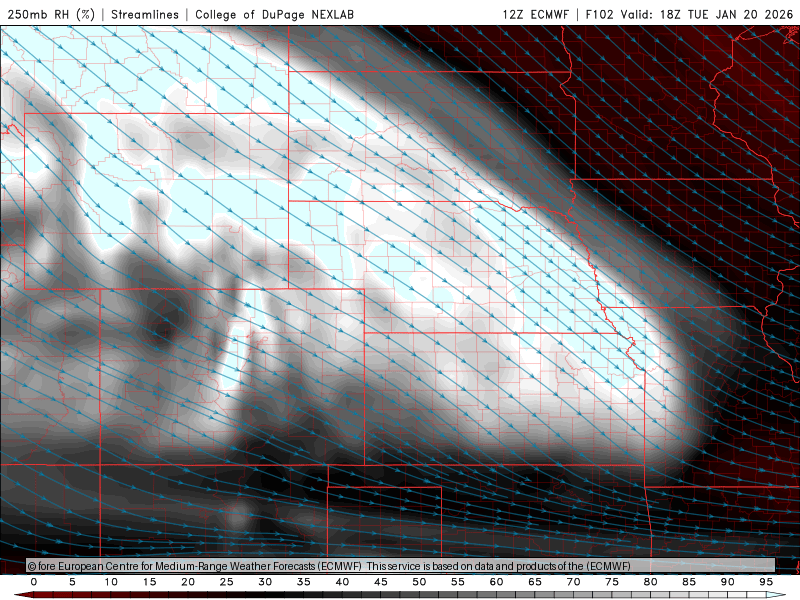Click the 'F102' forecast hour label
The image size is (800, 600).
[599, 14]
